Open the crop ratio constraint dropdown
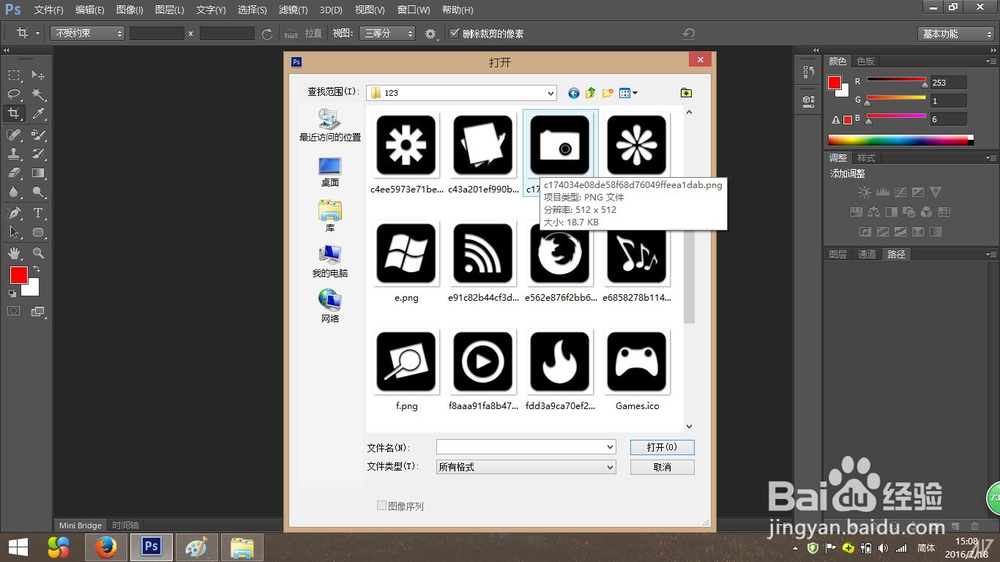Viewport: 1000px width, 562px height. (87, 33)
